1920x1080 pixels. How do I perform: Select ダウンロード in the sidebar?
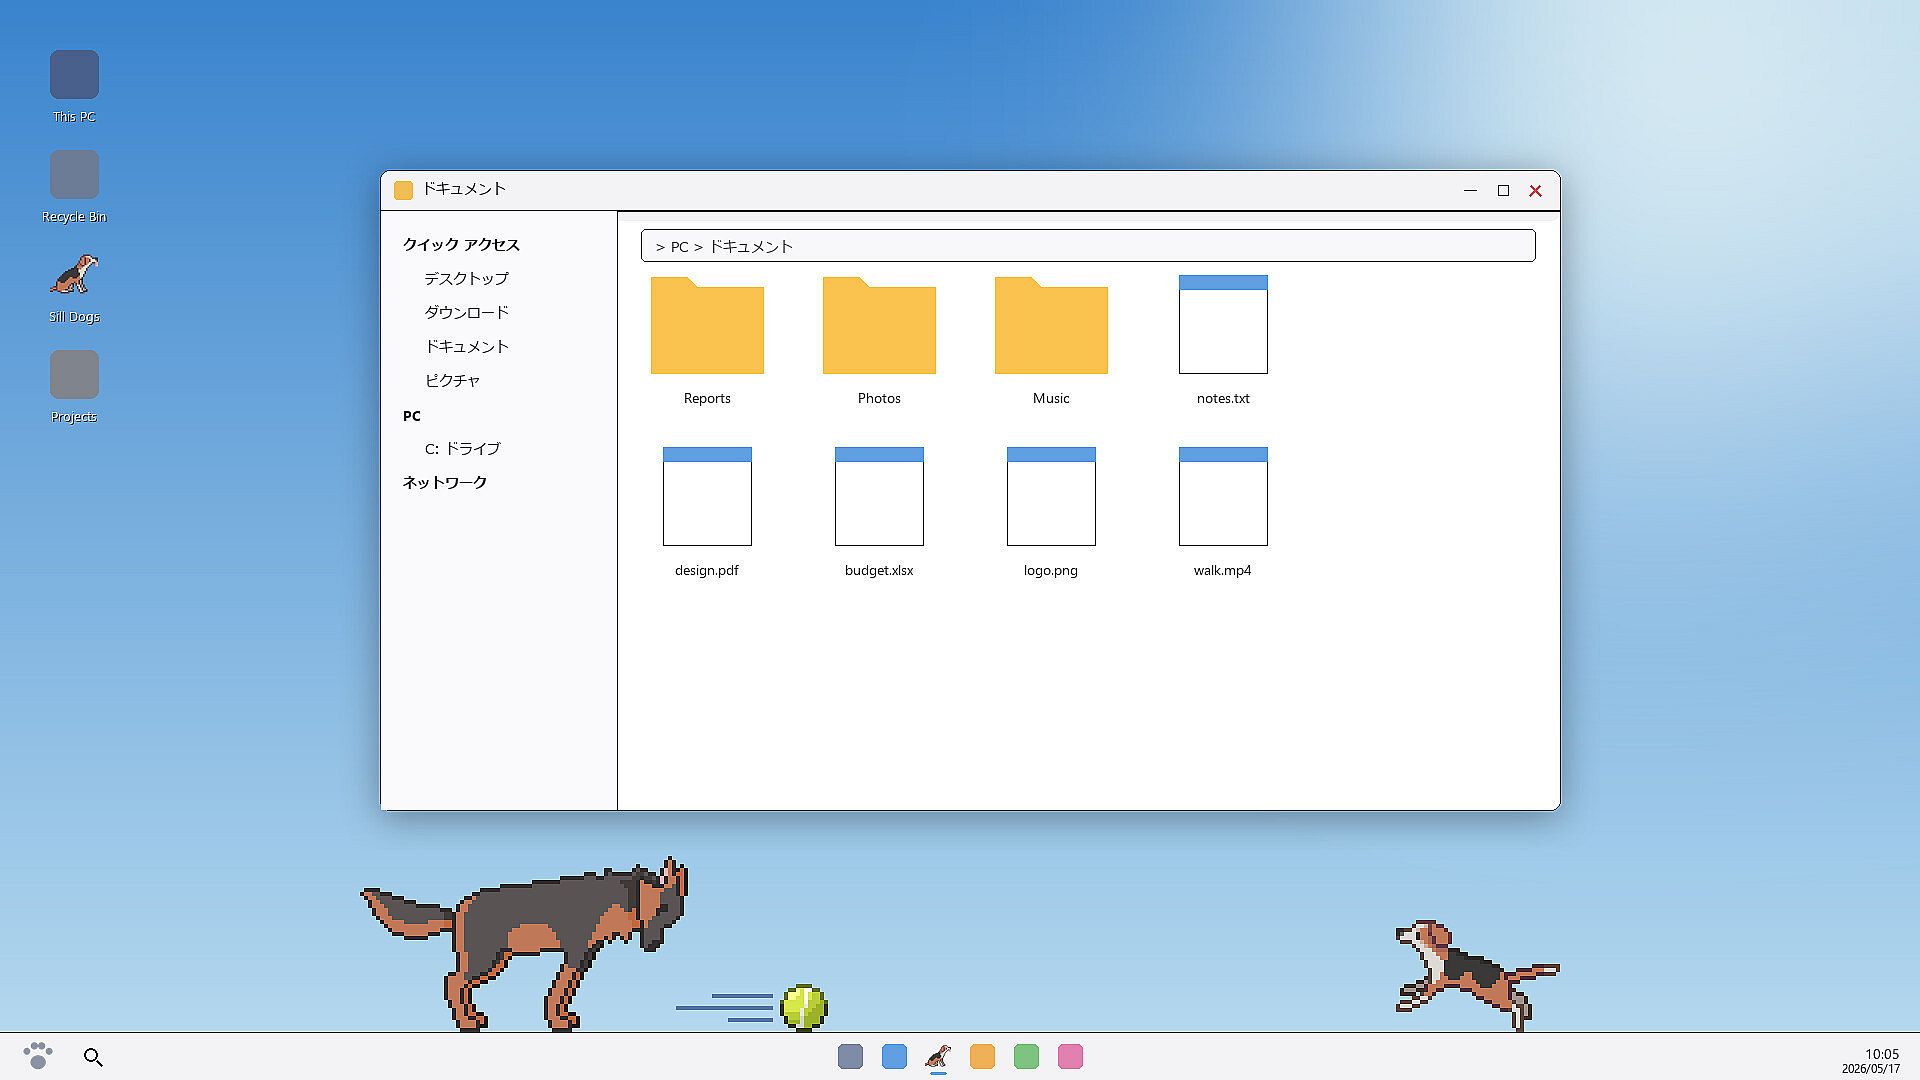tap(466, 313)
